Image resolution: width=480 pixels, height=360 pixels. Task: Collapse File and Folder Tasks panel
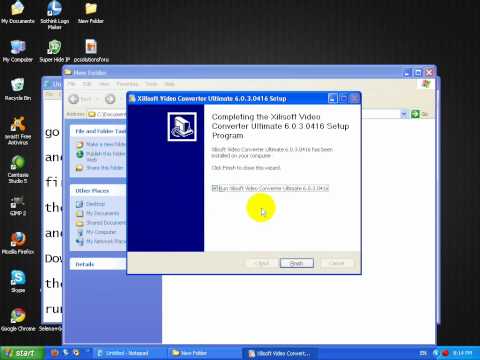click(99, 131)
